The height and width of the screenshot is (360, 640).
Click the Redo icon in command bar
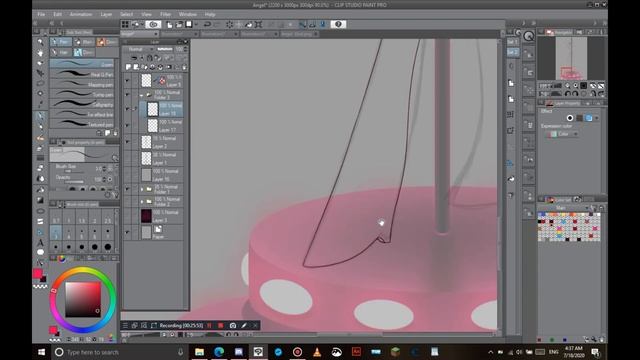218,24
